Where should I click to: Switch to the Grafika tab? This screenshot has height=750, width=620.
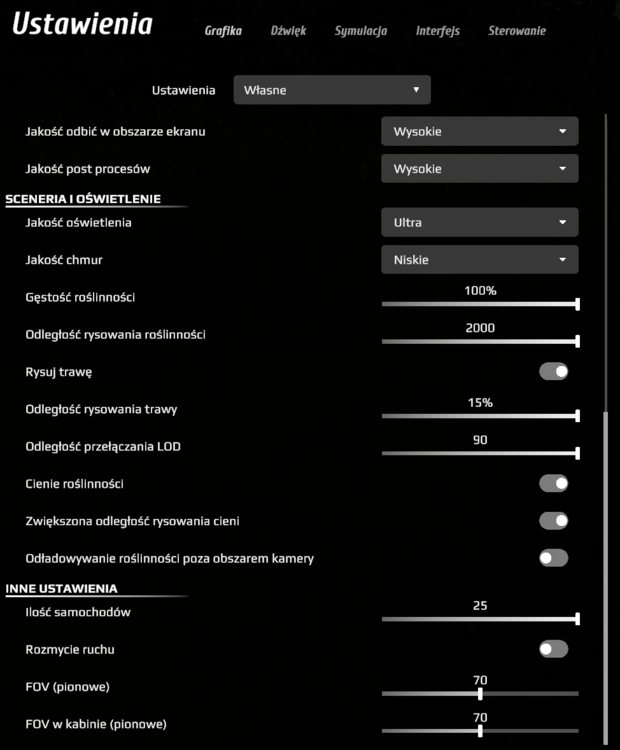pyautogui.click(x=223, y=31)
